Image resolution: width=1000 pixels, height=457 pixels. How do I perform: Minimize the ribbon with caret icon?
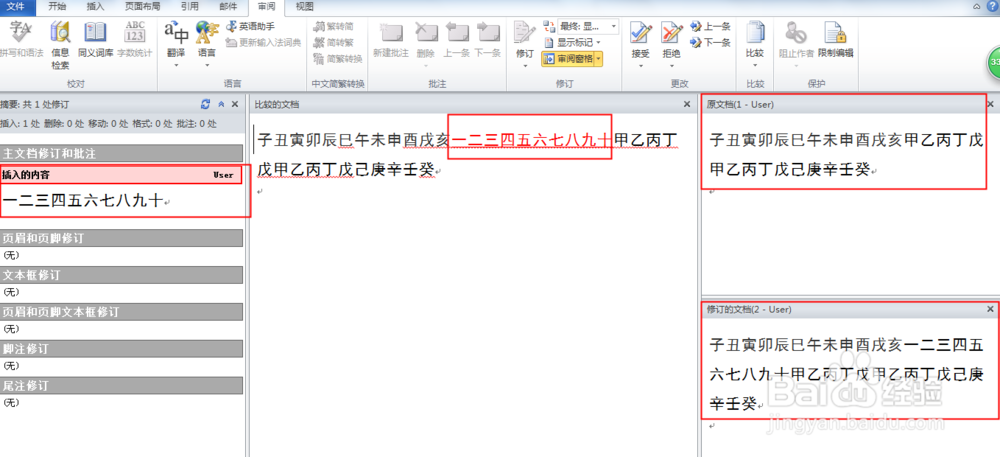977,6
